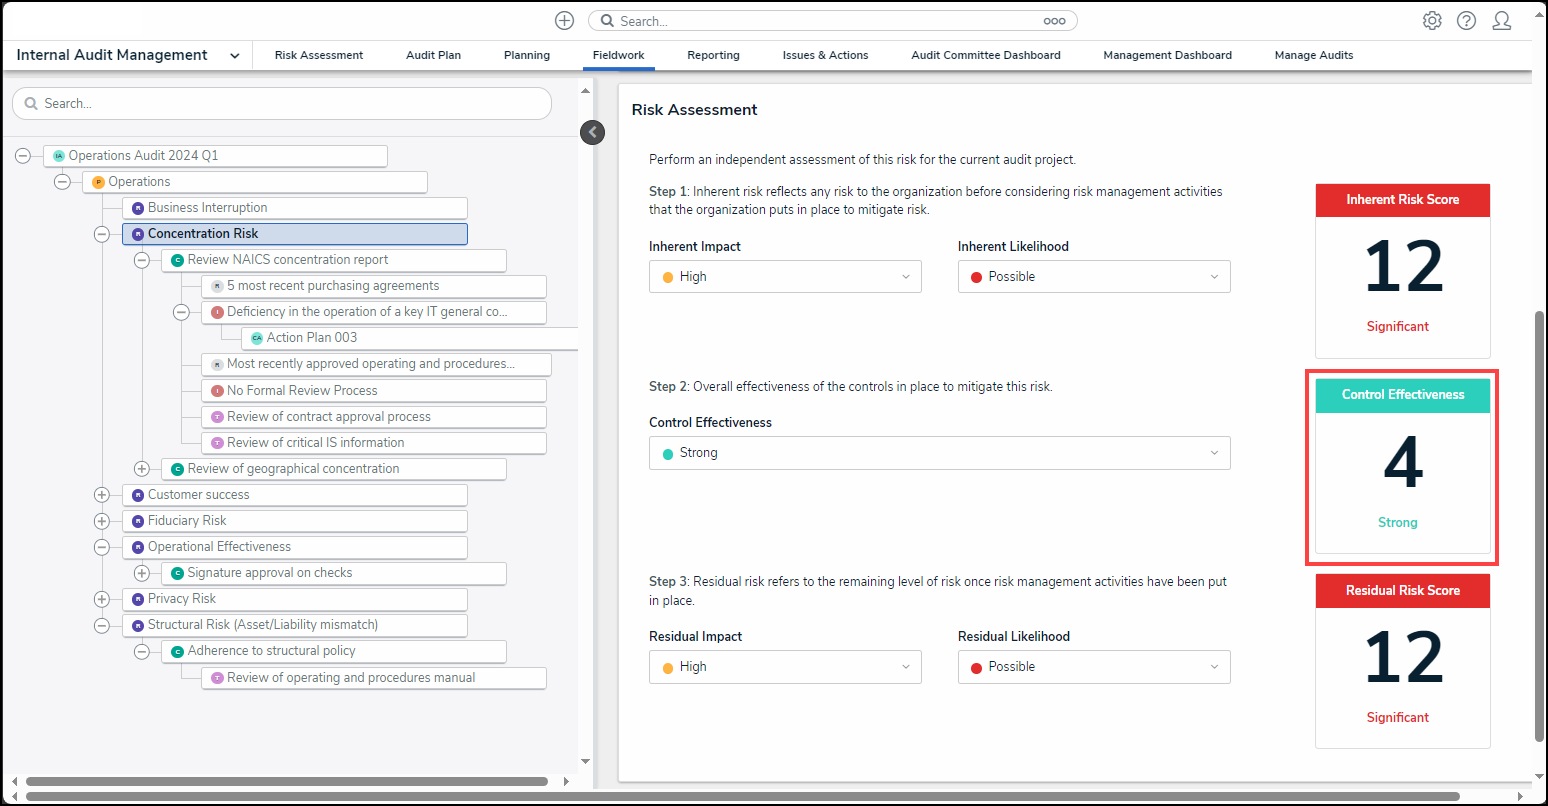Switch to the Reporting tab

pos(713,55)
